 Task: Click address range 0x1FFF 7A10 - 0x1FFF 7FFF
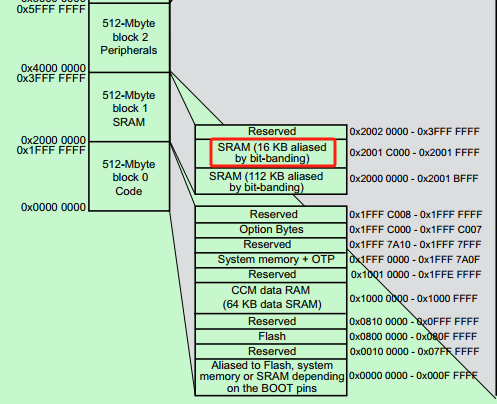click(415, 245)
